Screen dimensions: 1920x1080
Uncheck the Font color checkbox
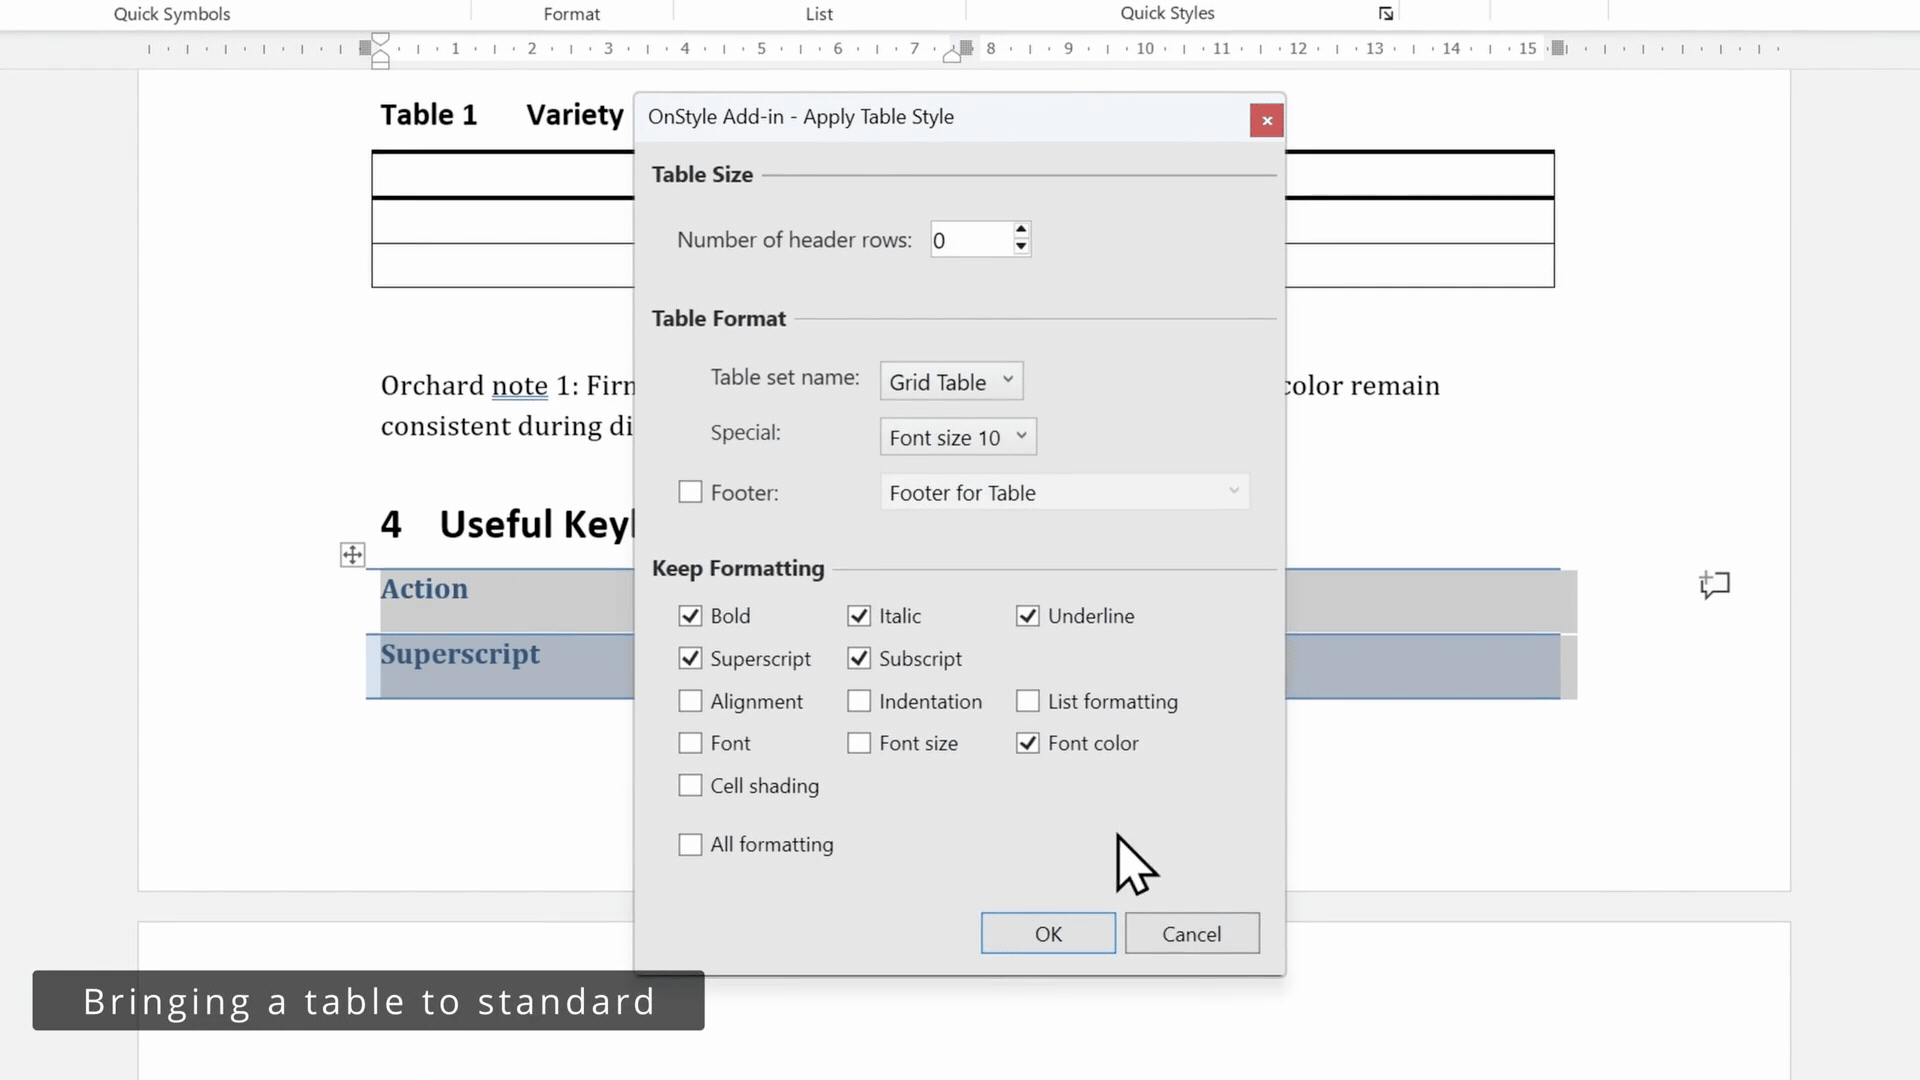coord(1028,743)
